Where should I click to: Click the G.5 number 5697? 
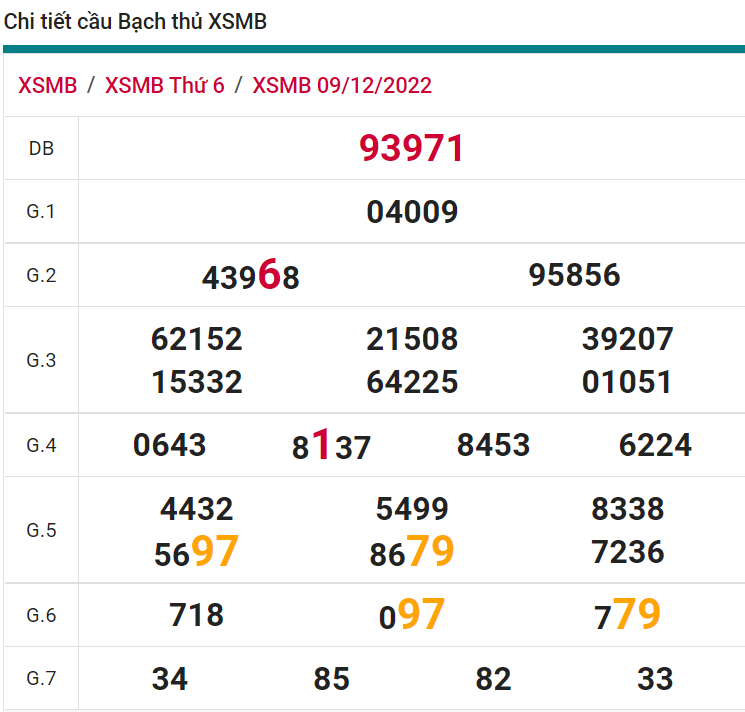(197, 552)
